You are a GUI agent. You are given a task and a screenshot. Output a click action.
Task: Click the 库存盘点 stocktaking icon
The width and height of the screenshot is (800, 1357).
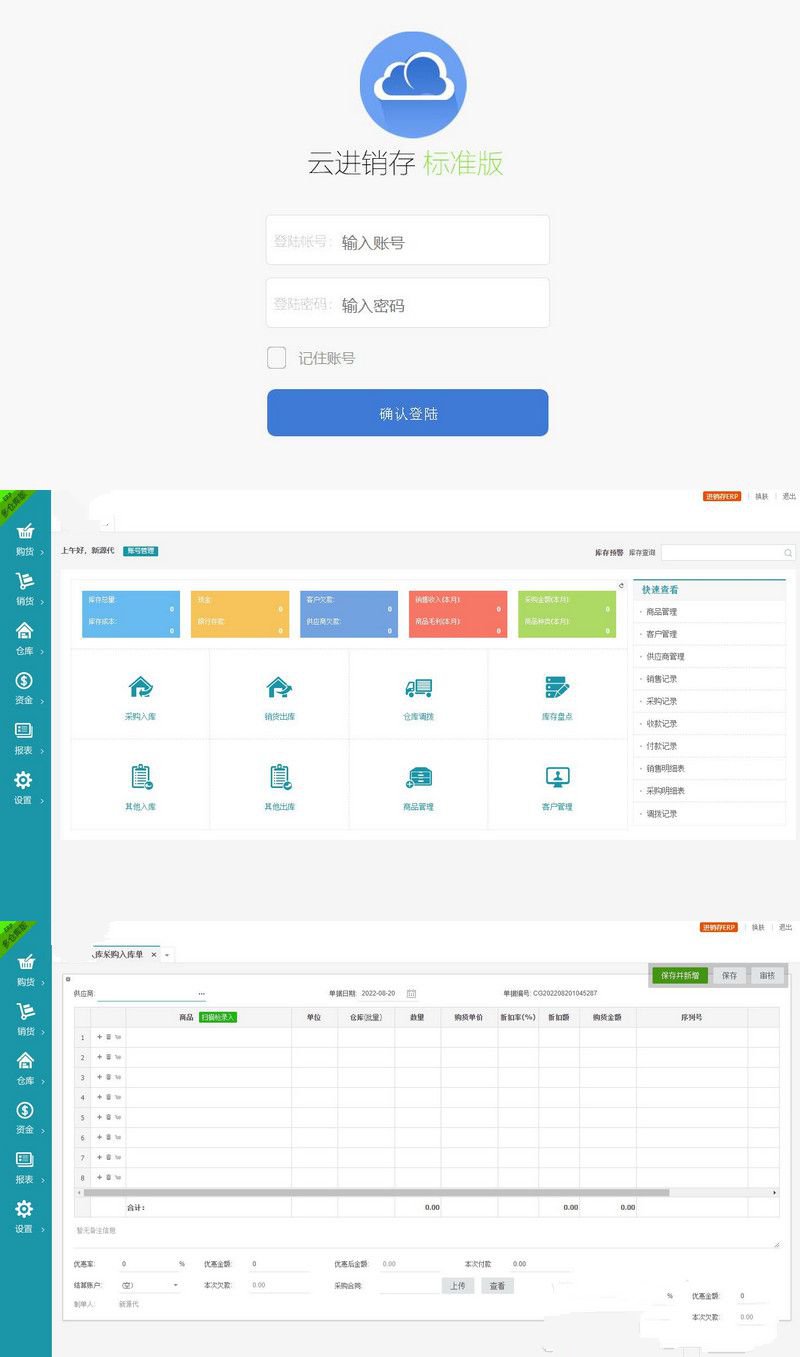(x=557, y=697)
